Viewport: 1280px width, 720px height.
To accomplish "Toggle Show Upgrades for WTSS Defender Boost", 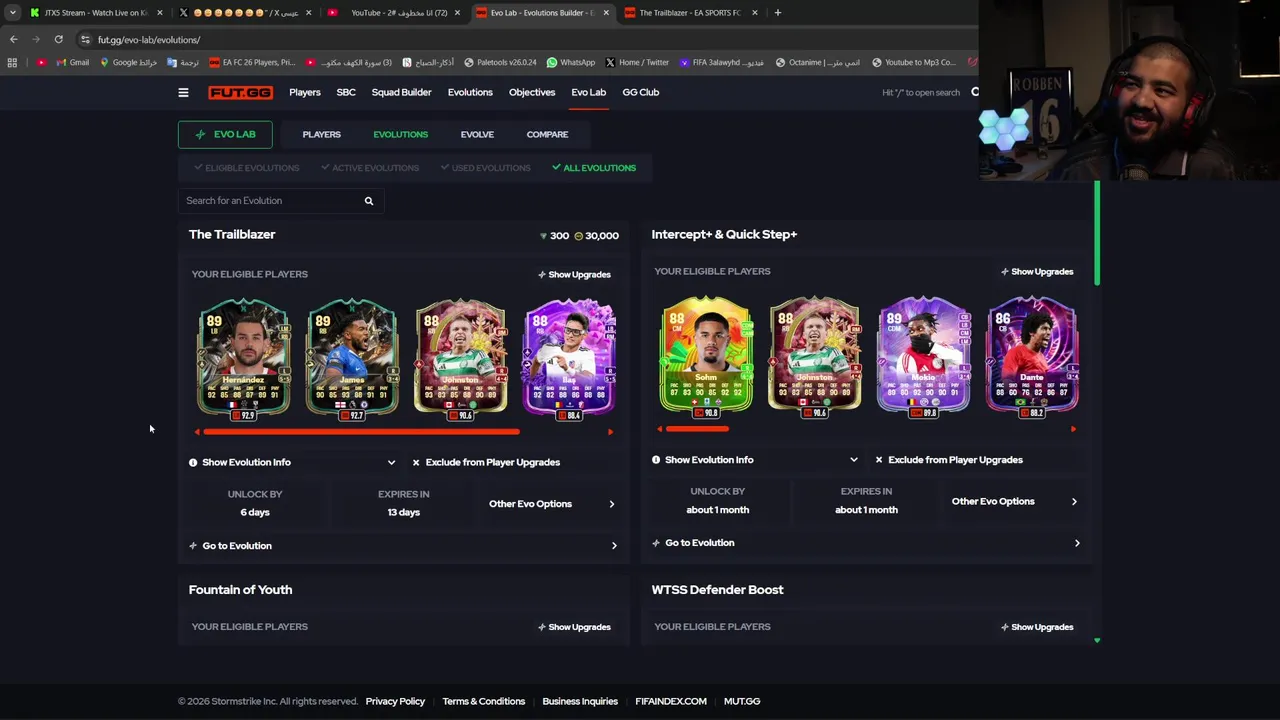I will coord(1037,627).
